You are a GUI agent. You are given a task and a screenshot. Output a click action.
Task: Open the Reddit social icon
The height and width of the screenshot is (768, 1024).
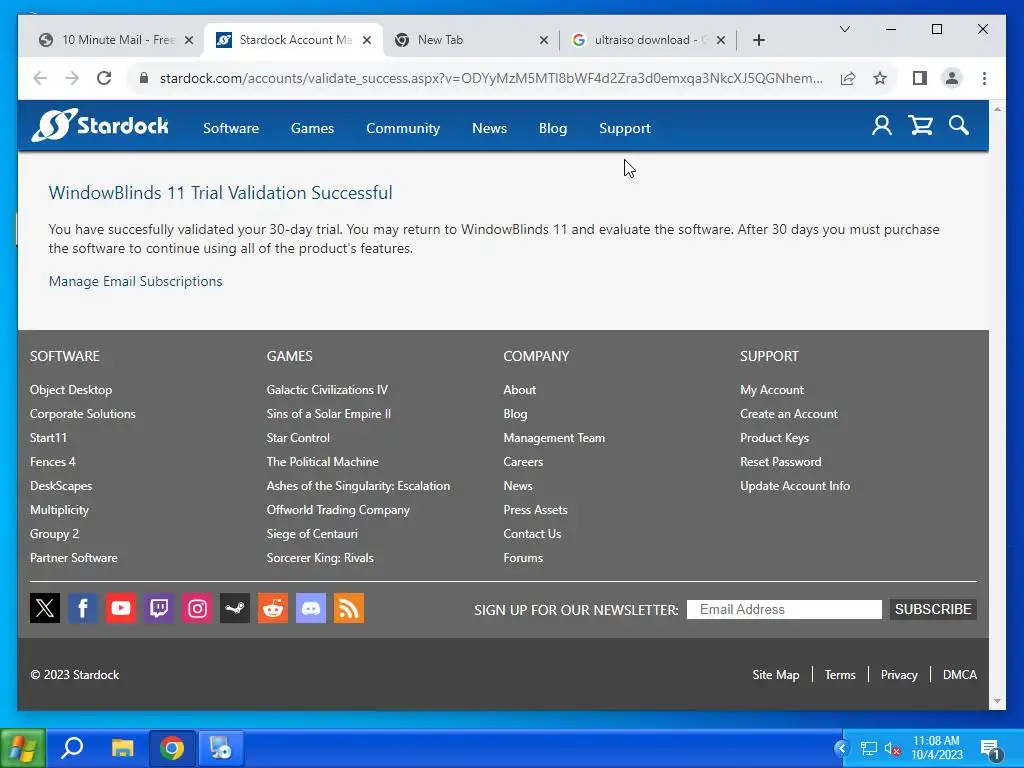click(x=273, y=608)
